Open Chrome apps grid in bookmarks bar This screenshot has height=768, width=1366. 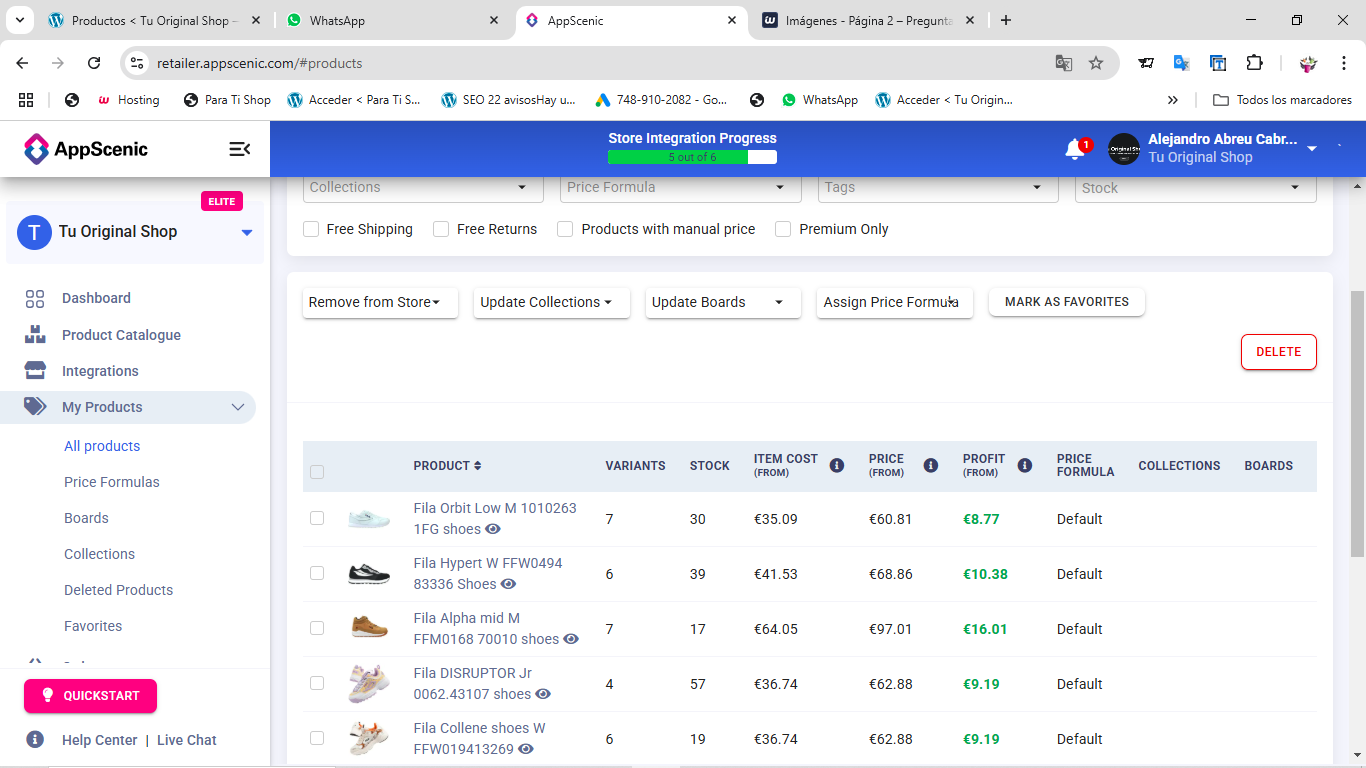[26, 100]
